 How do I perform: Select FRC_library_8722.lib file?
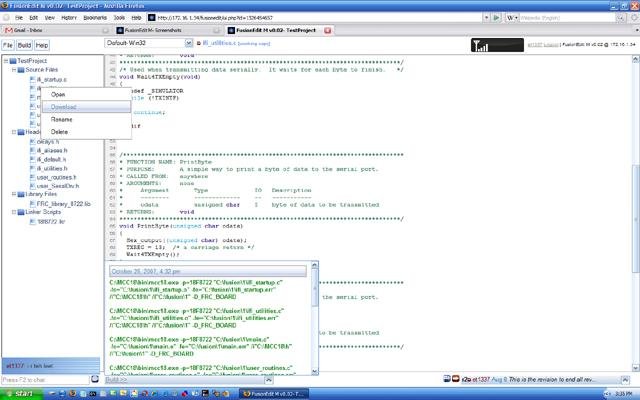click(x=64, y=204)
